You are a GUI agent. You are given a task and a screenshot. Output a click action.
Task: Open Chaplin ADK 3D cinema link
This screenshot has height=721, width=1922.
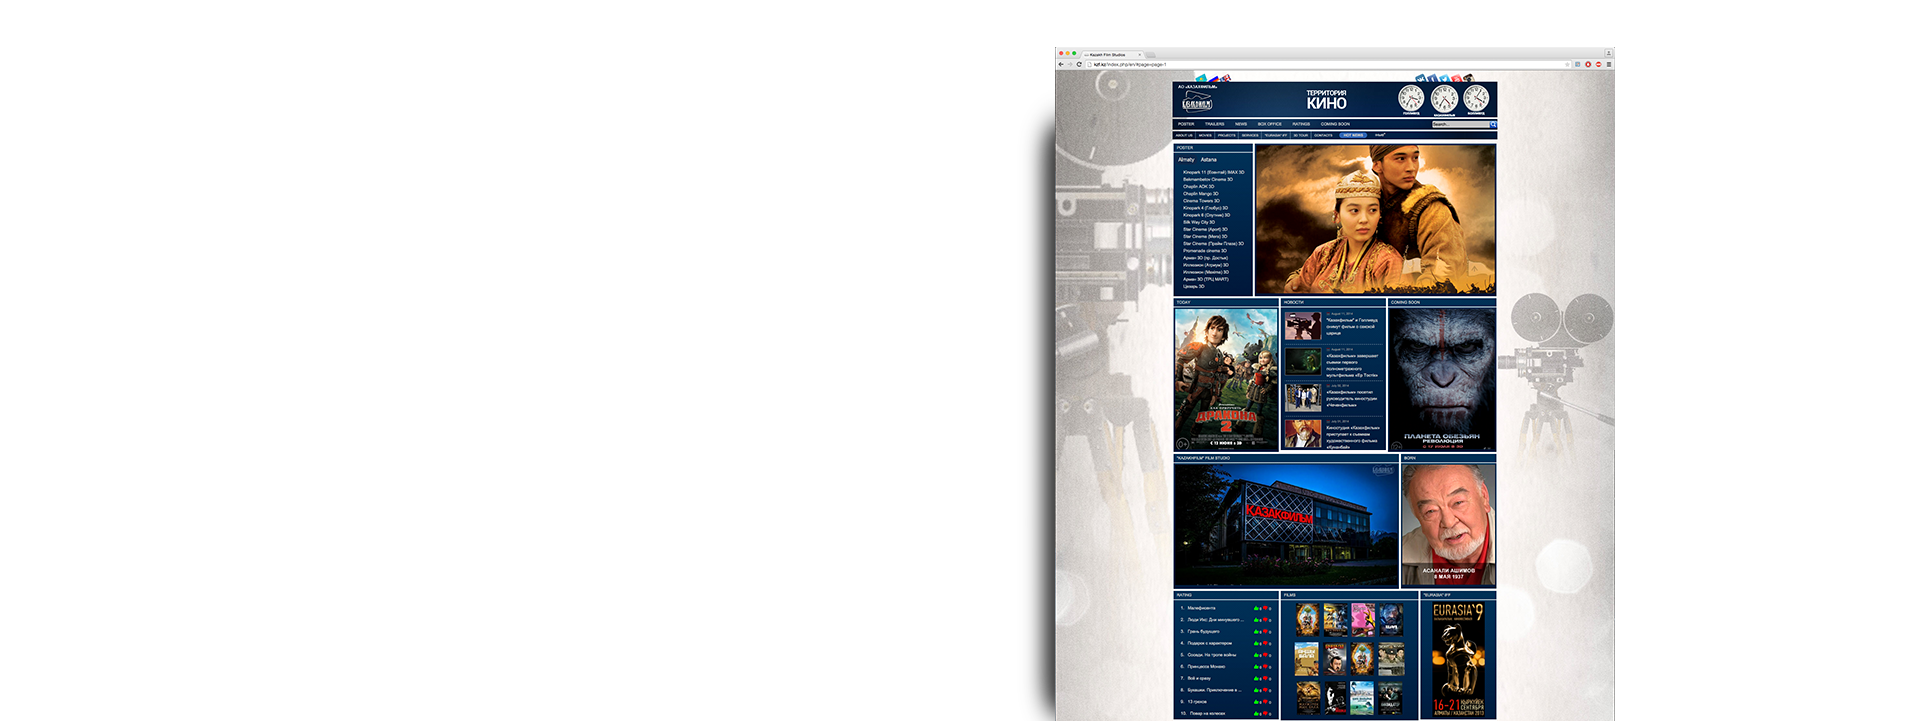pos(1199,186)
